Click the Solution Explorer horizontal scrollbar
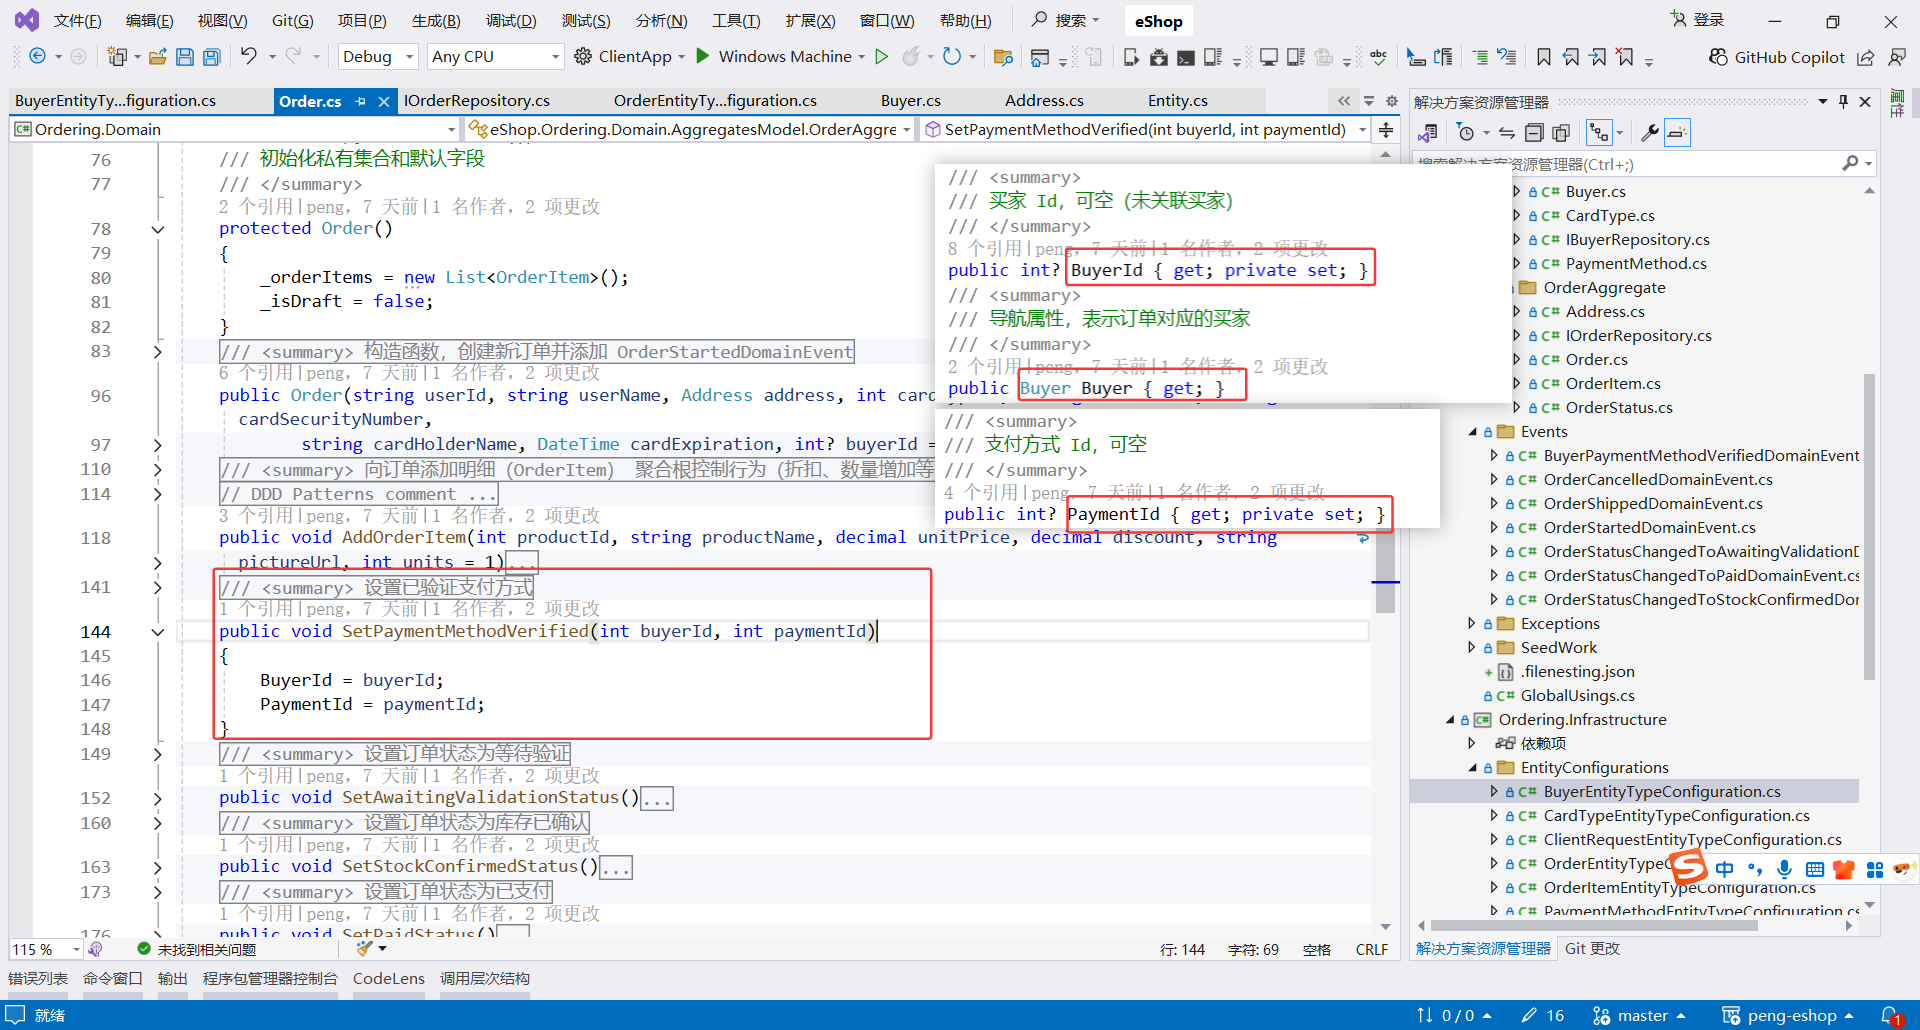The height and width of the screenshot is (1030, 1920). click(x=1594, y=926)
